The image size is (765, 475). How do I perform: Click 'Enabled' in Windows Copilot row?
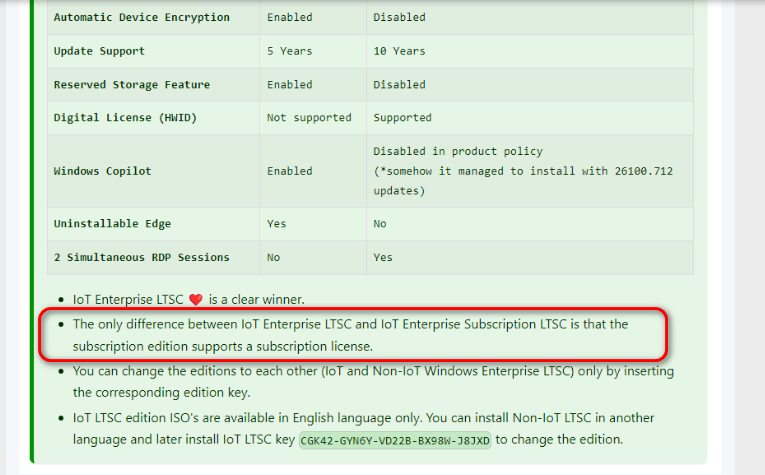(x=289, y=171)
